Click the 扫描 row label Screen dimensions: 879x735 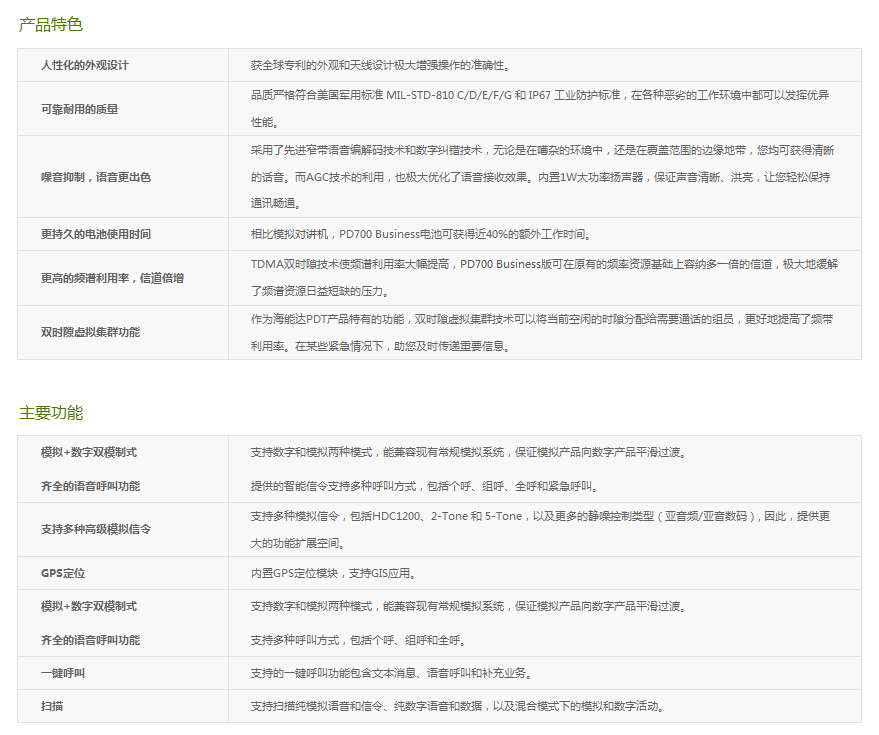(x=52, y=706)
